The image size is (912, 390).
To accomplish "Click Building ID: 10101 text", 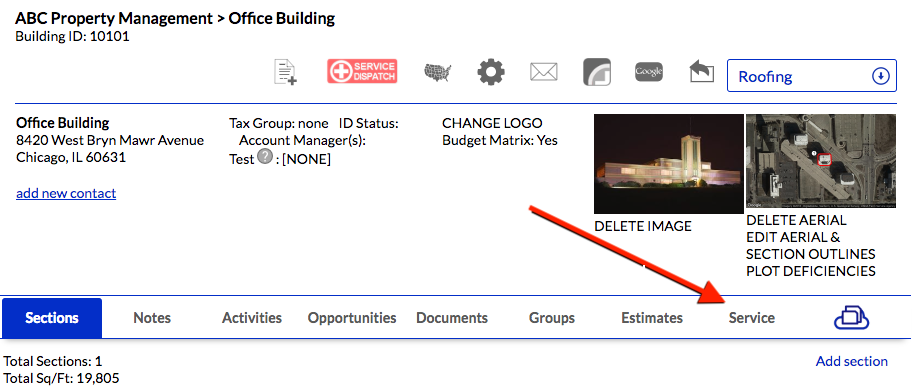I will [x=72, y=37].
